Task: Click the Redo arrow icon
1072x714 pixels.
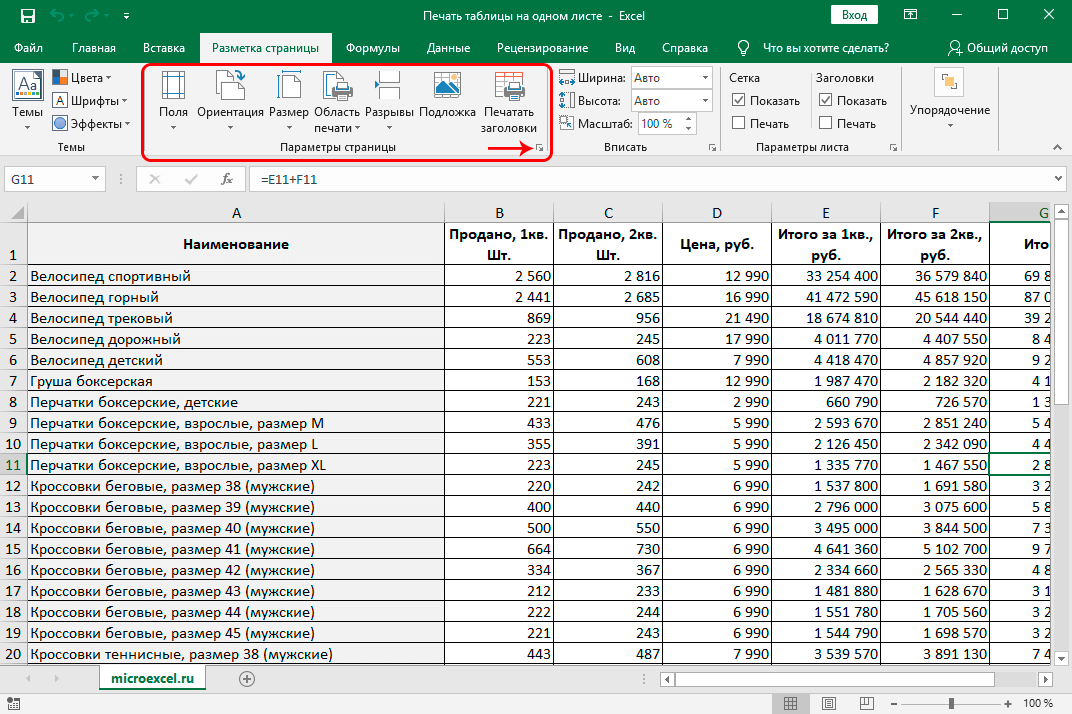Action: pyautogui.click(x=90, y=15)
